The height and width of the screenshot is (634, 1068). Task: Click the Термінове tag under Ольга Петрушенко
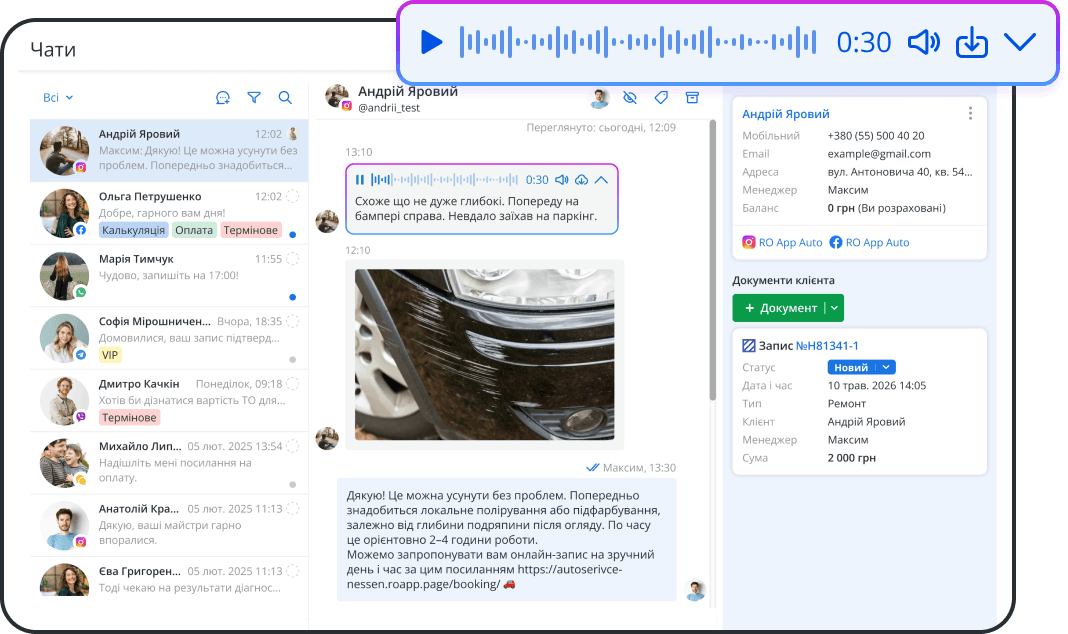(x=251, y=230)
